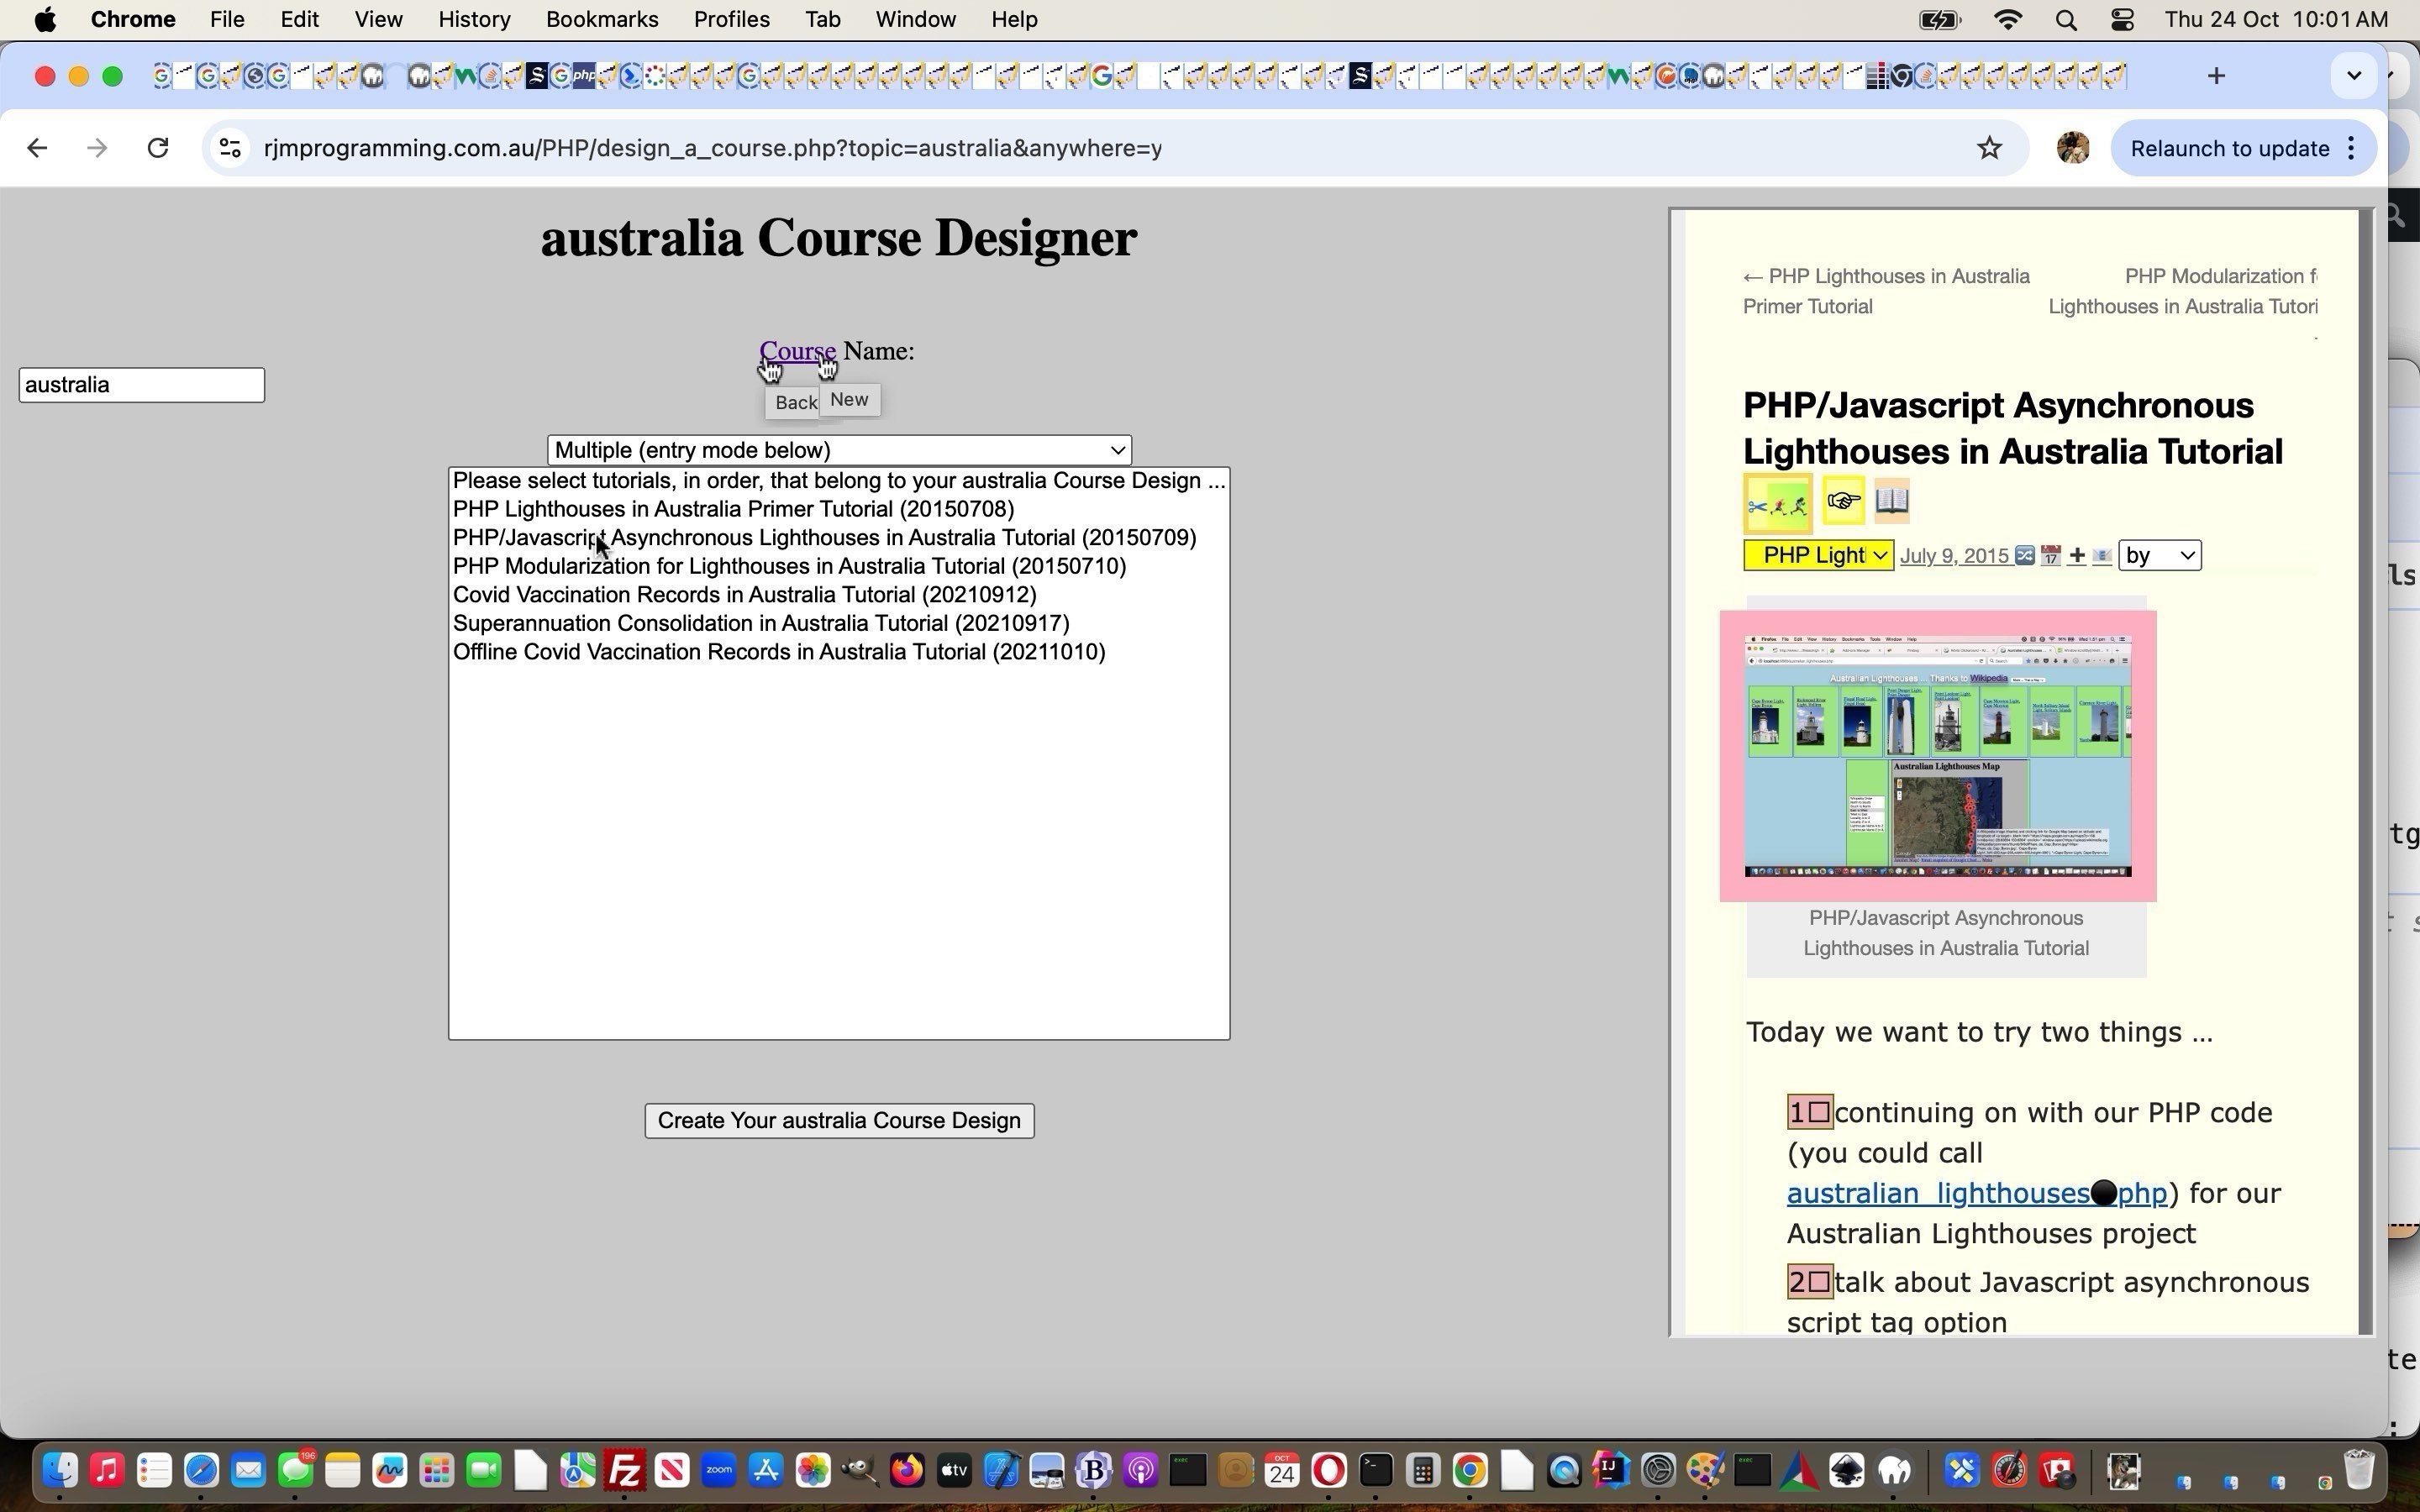Click the open book icon under article title

coord(1892,500)
